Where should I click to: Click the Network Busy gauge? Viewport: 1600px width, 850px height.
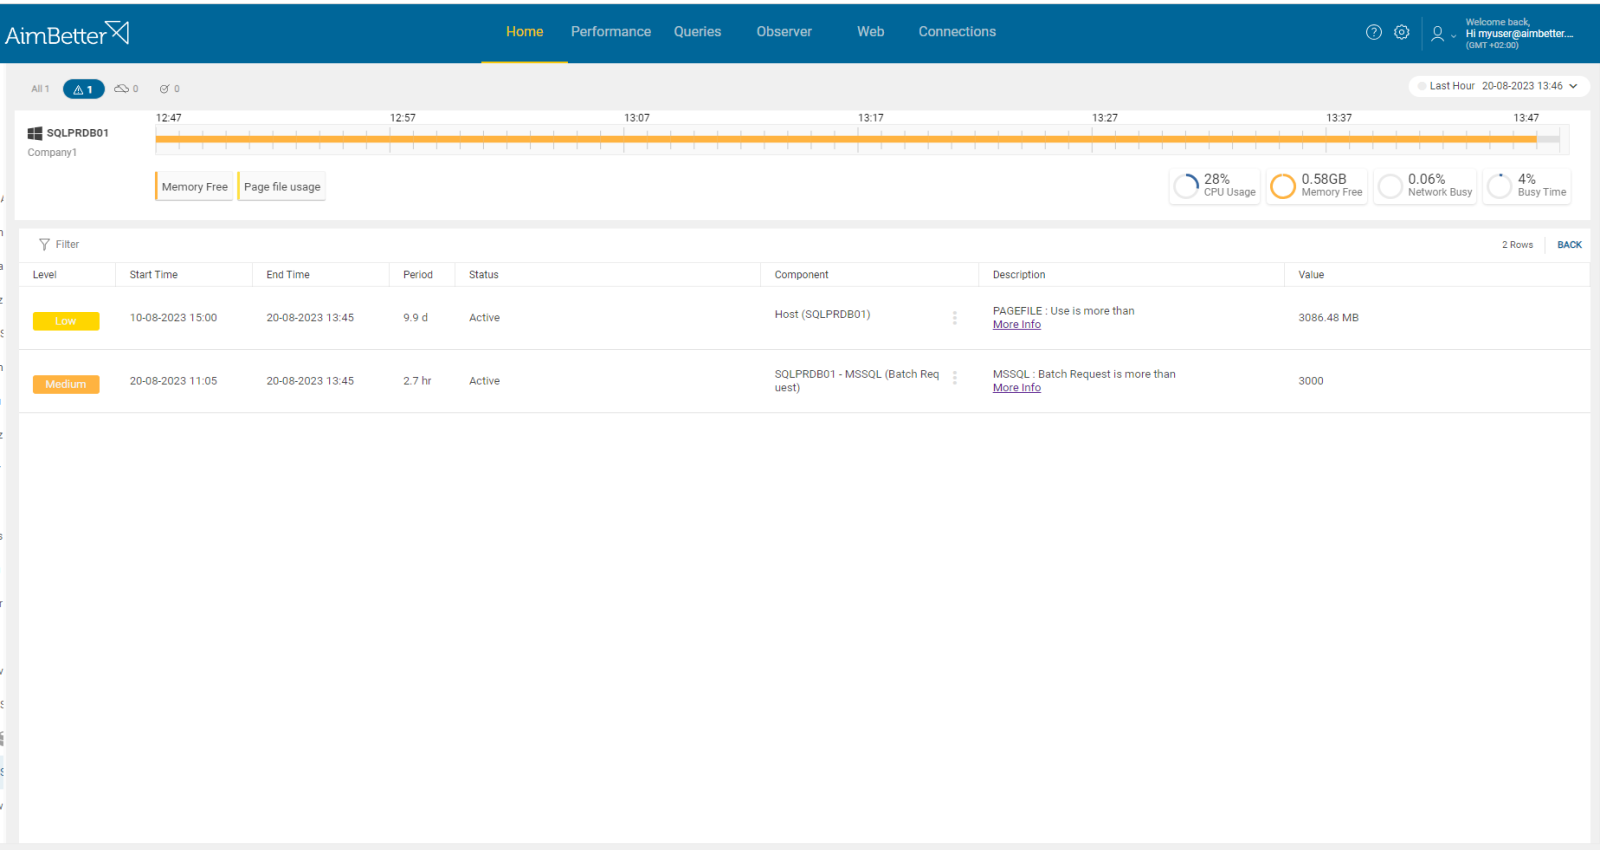(x=1425, y=186)
